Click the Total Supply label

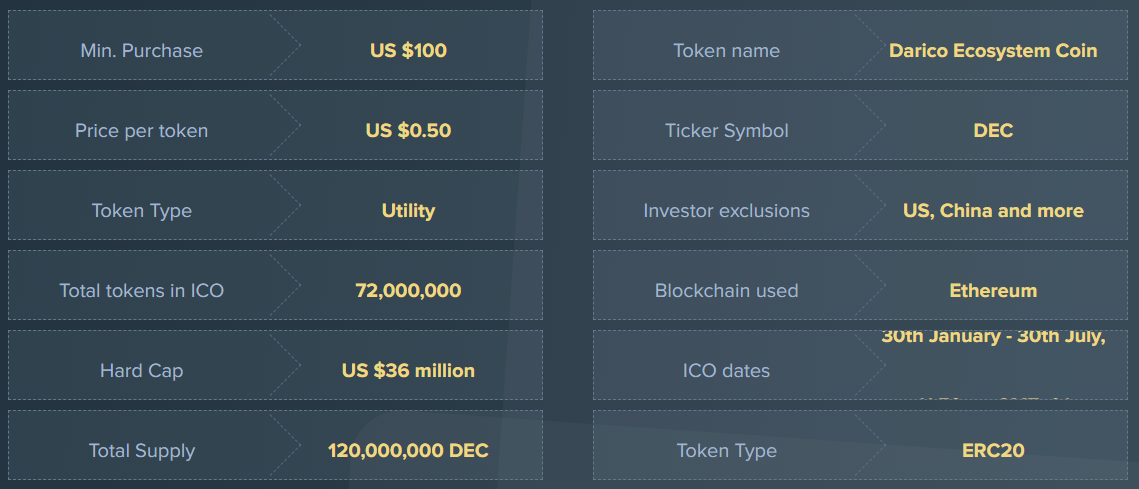(142, 450)
